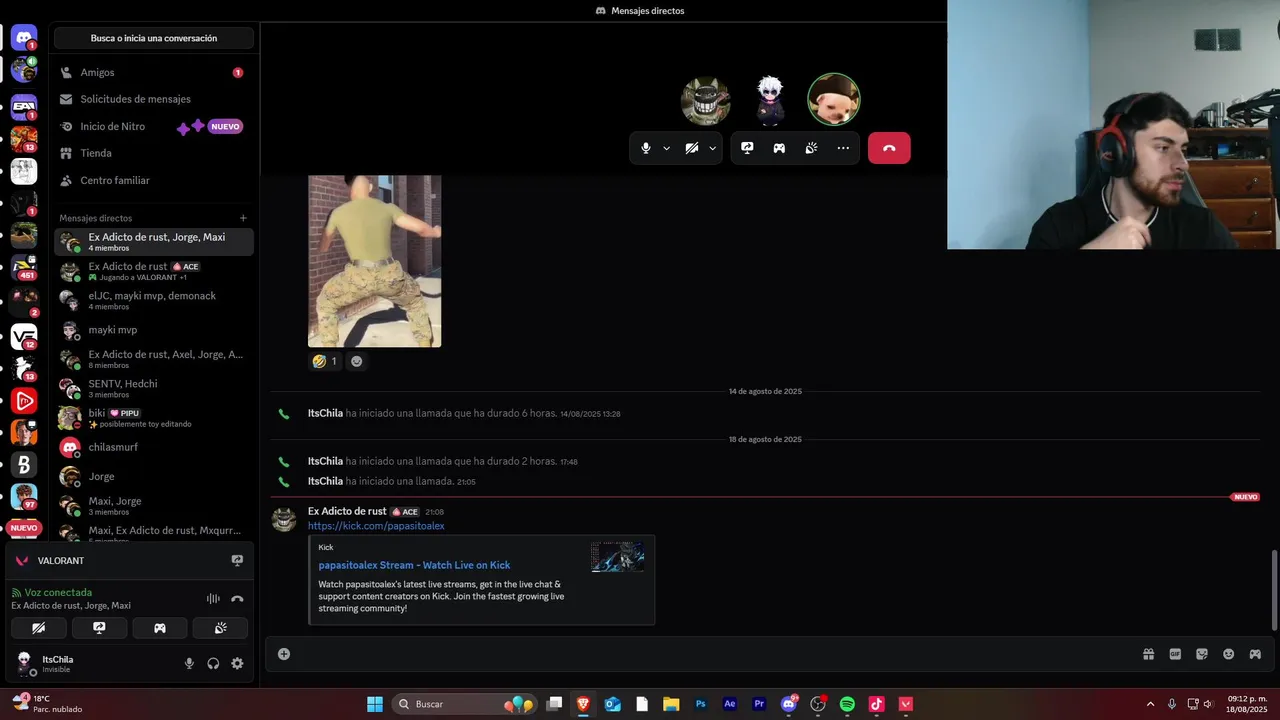Open DM with Ex Adicto de rust playing VALORANT
Screen dimensions: 1280x720
coord(154,271)
